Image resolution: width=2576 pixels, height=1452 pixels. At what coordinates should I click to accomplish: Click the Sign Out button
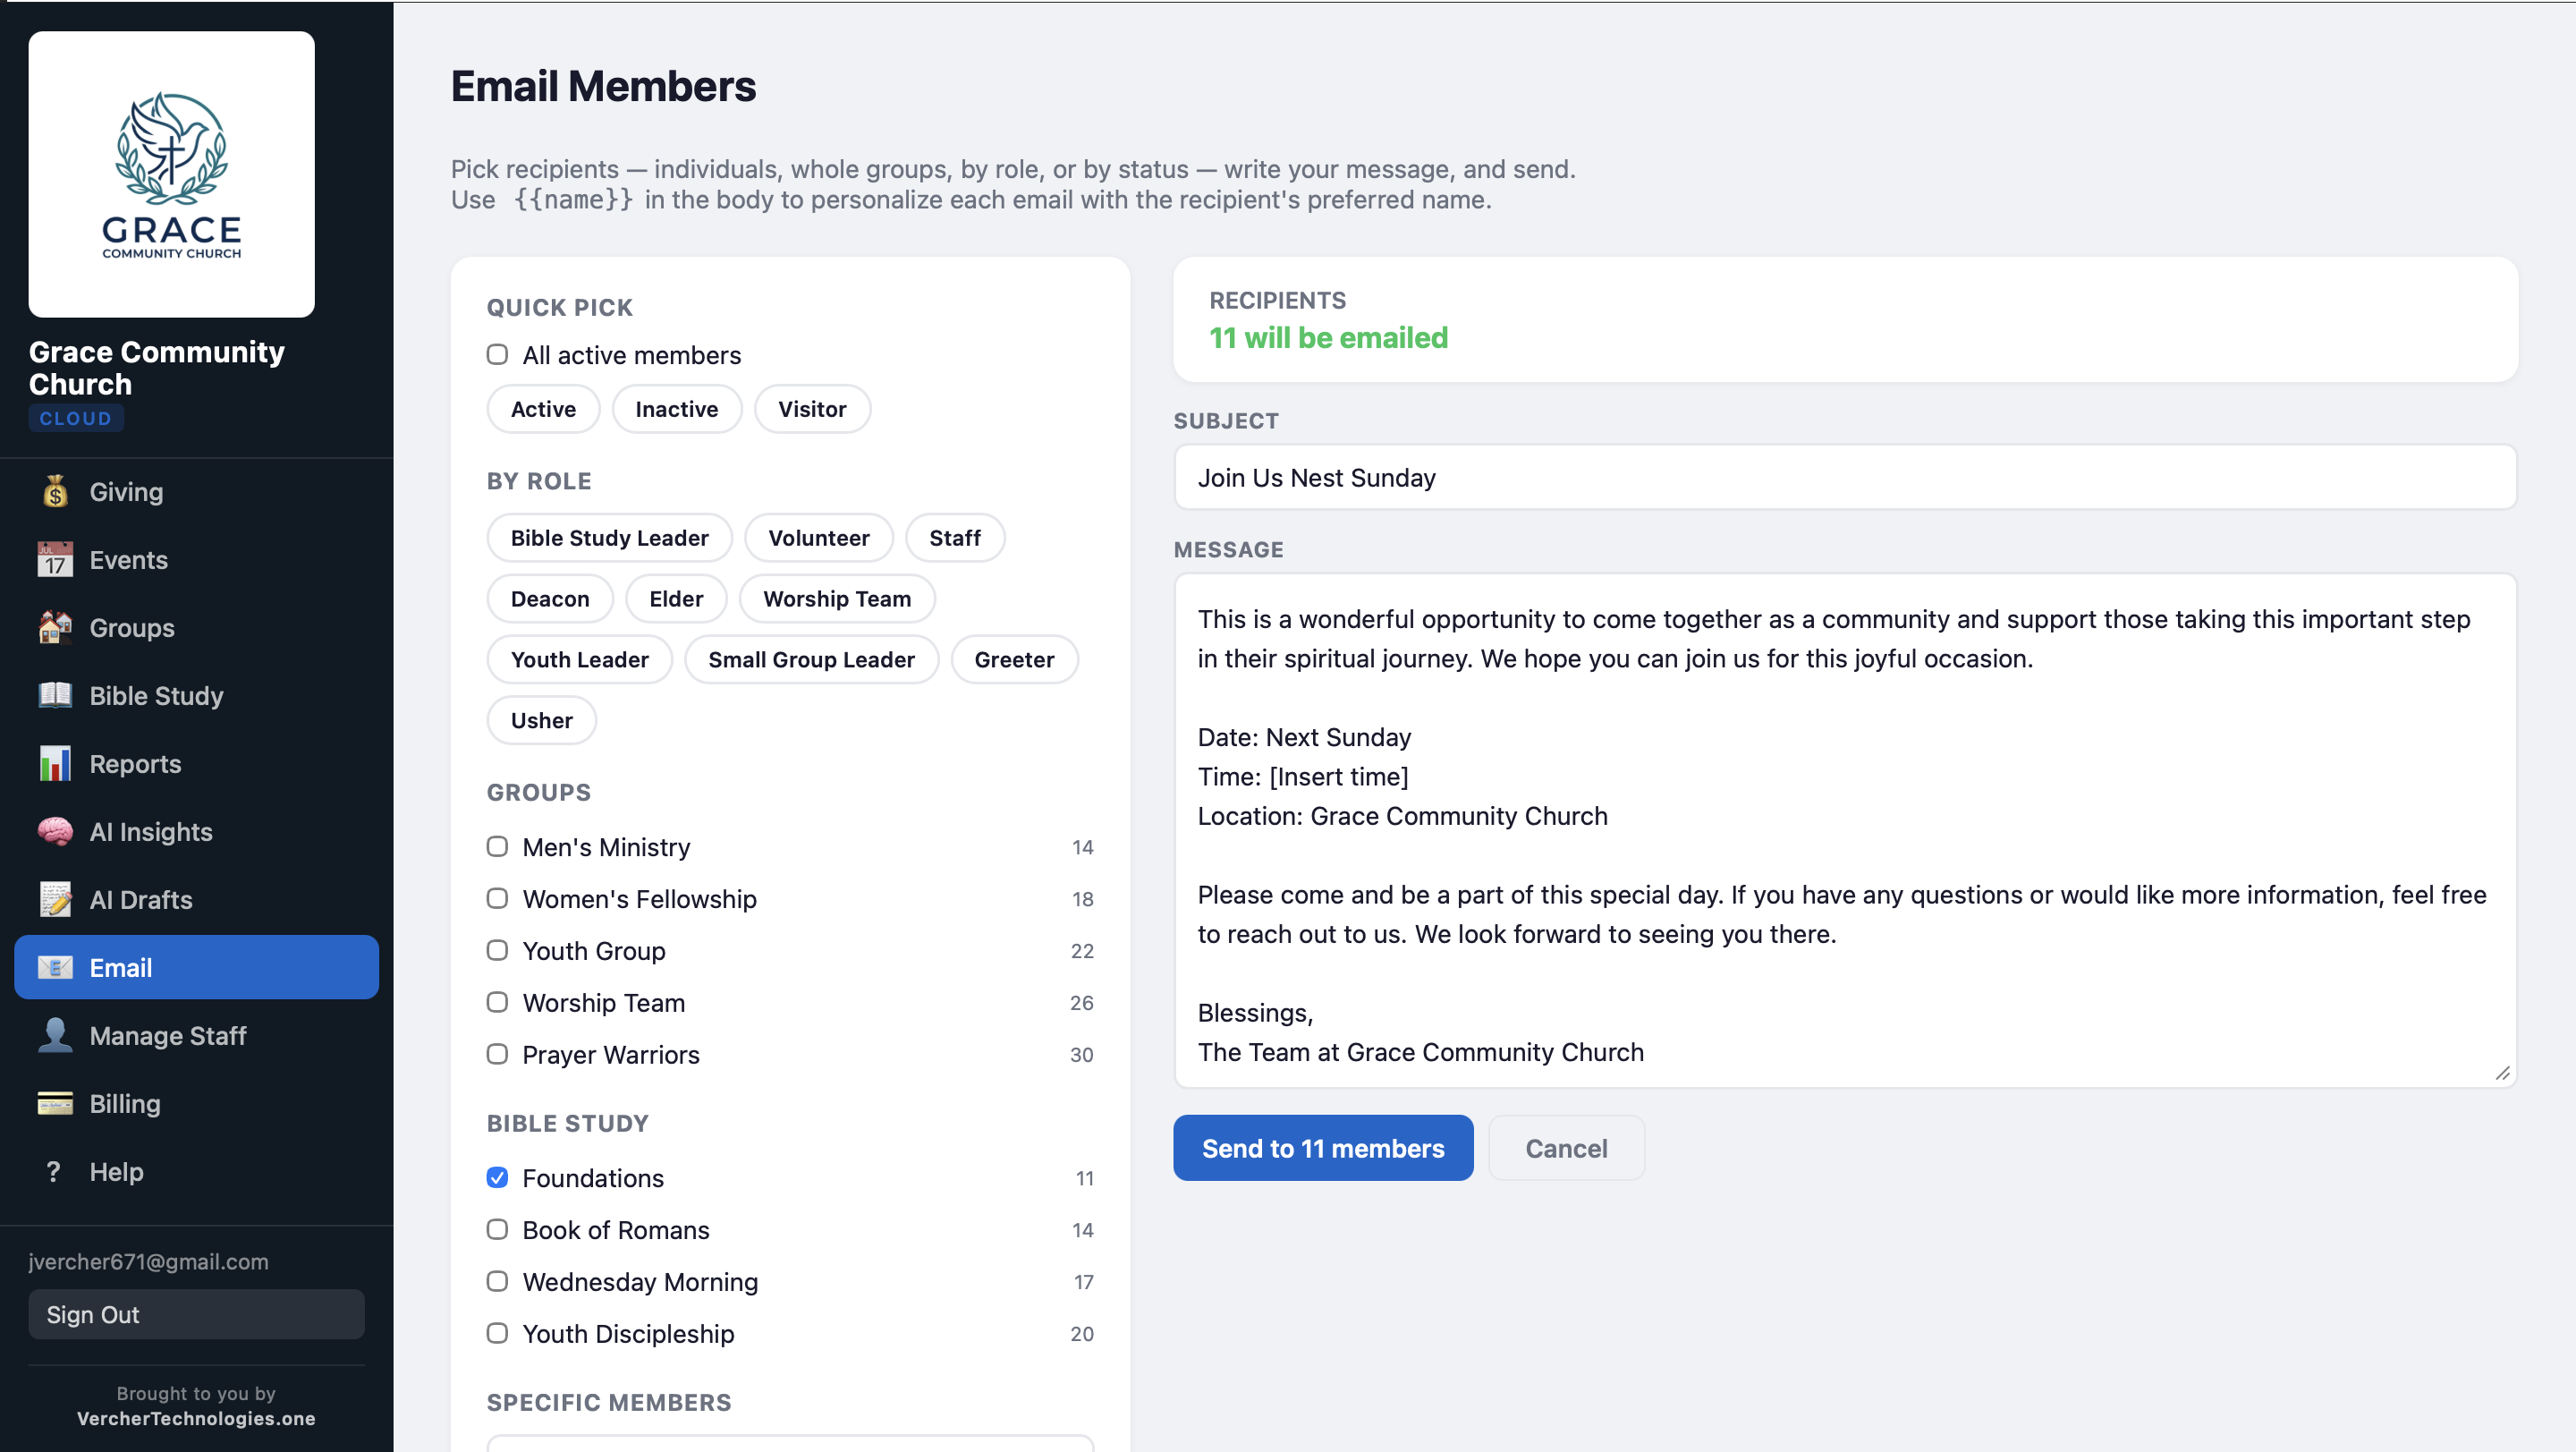tap(196, 1314)
